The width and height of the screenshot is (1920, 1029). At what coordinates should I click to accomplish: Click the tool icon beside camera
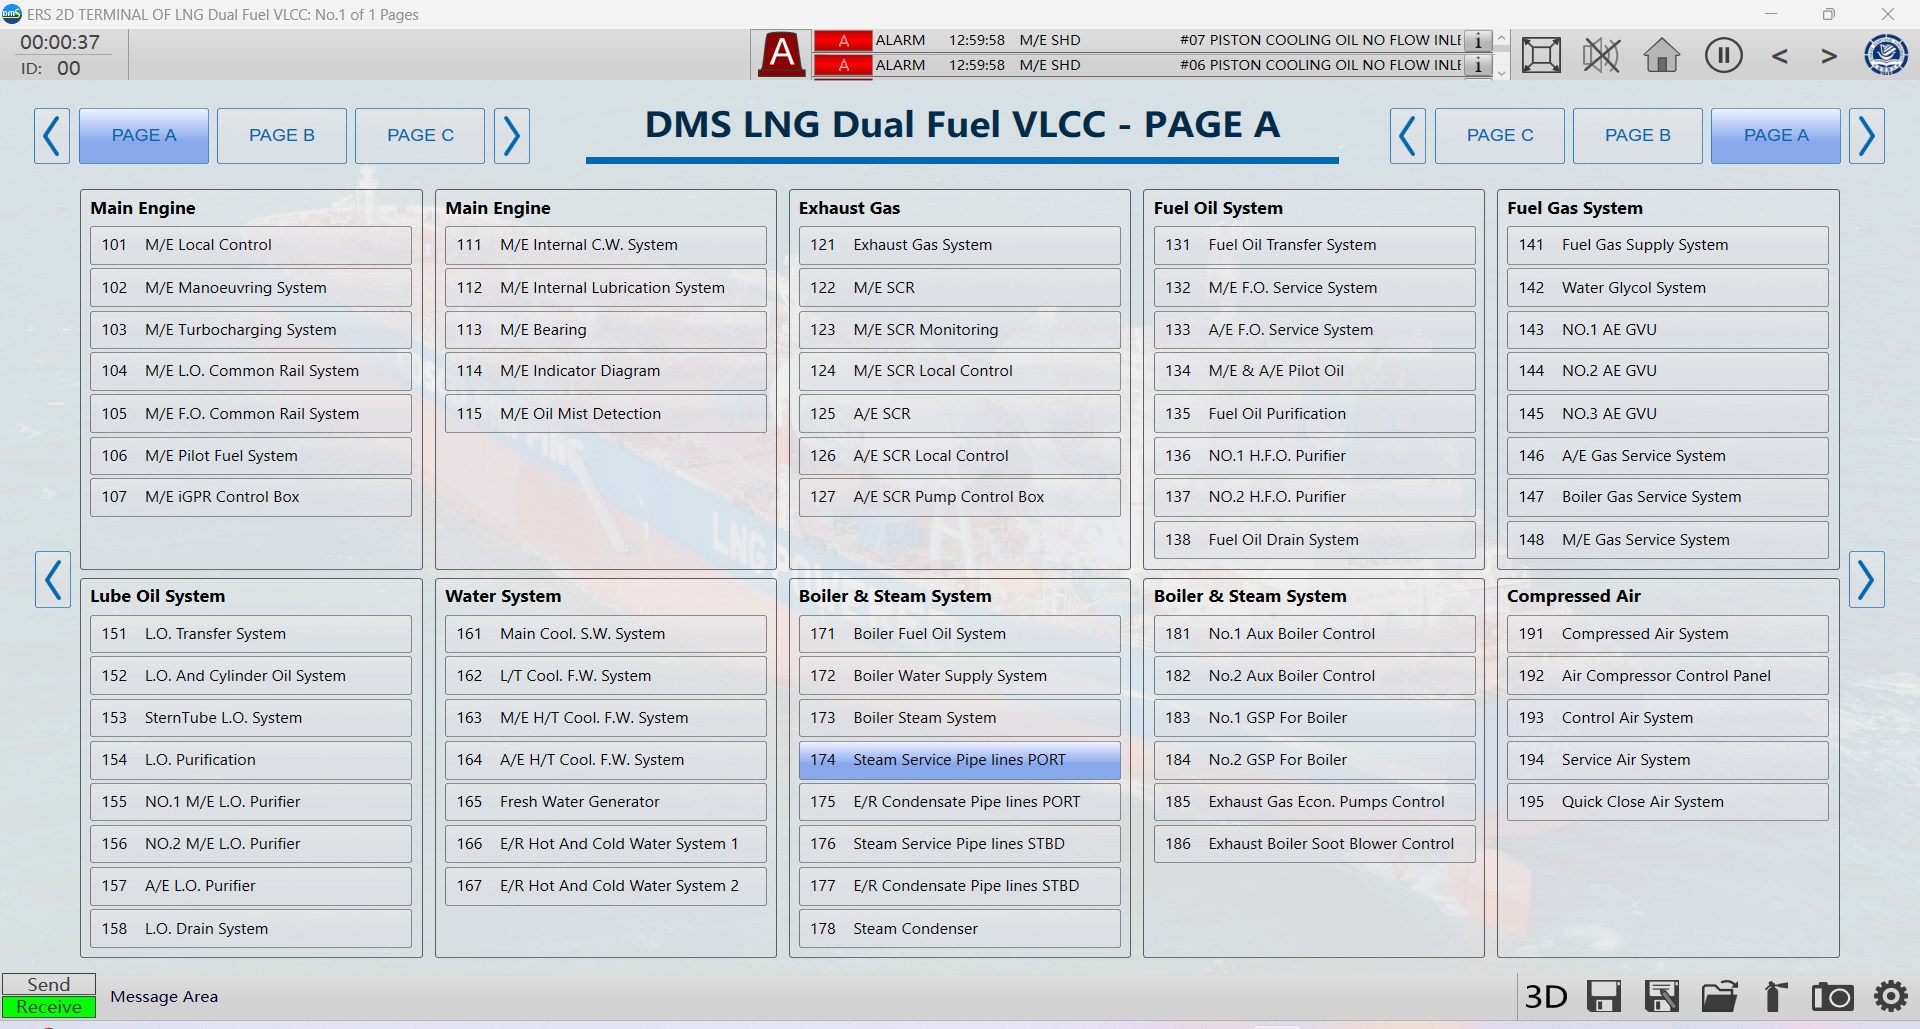tap(1775, 997)
